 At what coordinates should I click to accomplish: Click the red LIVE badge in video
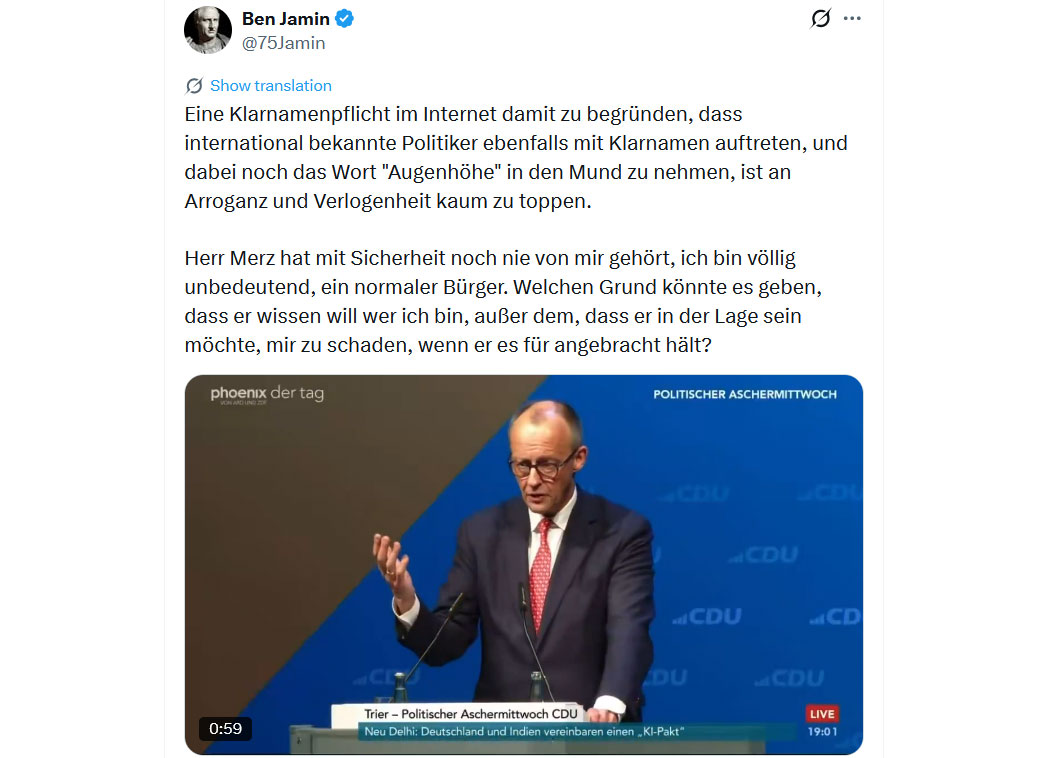[x=822, y=714]
